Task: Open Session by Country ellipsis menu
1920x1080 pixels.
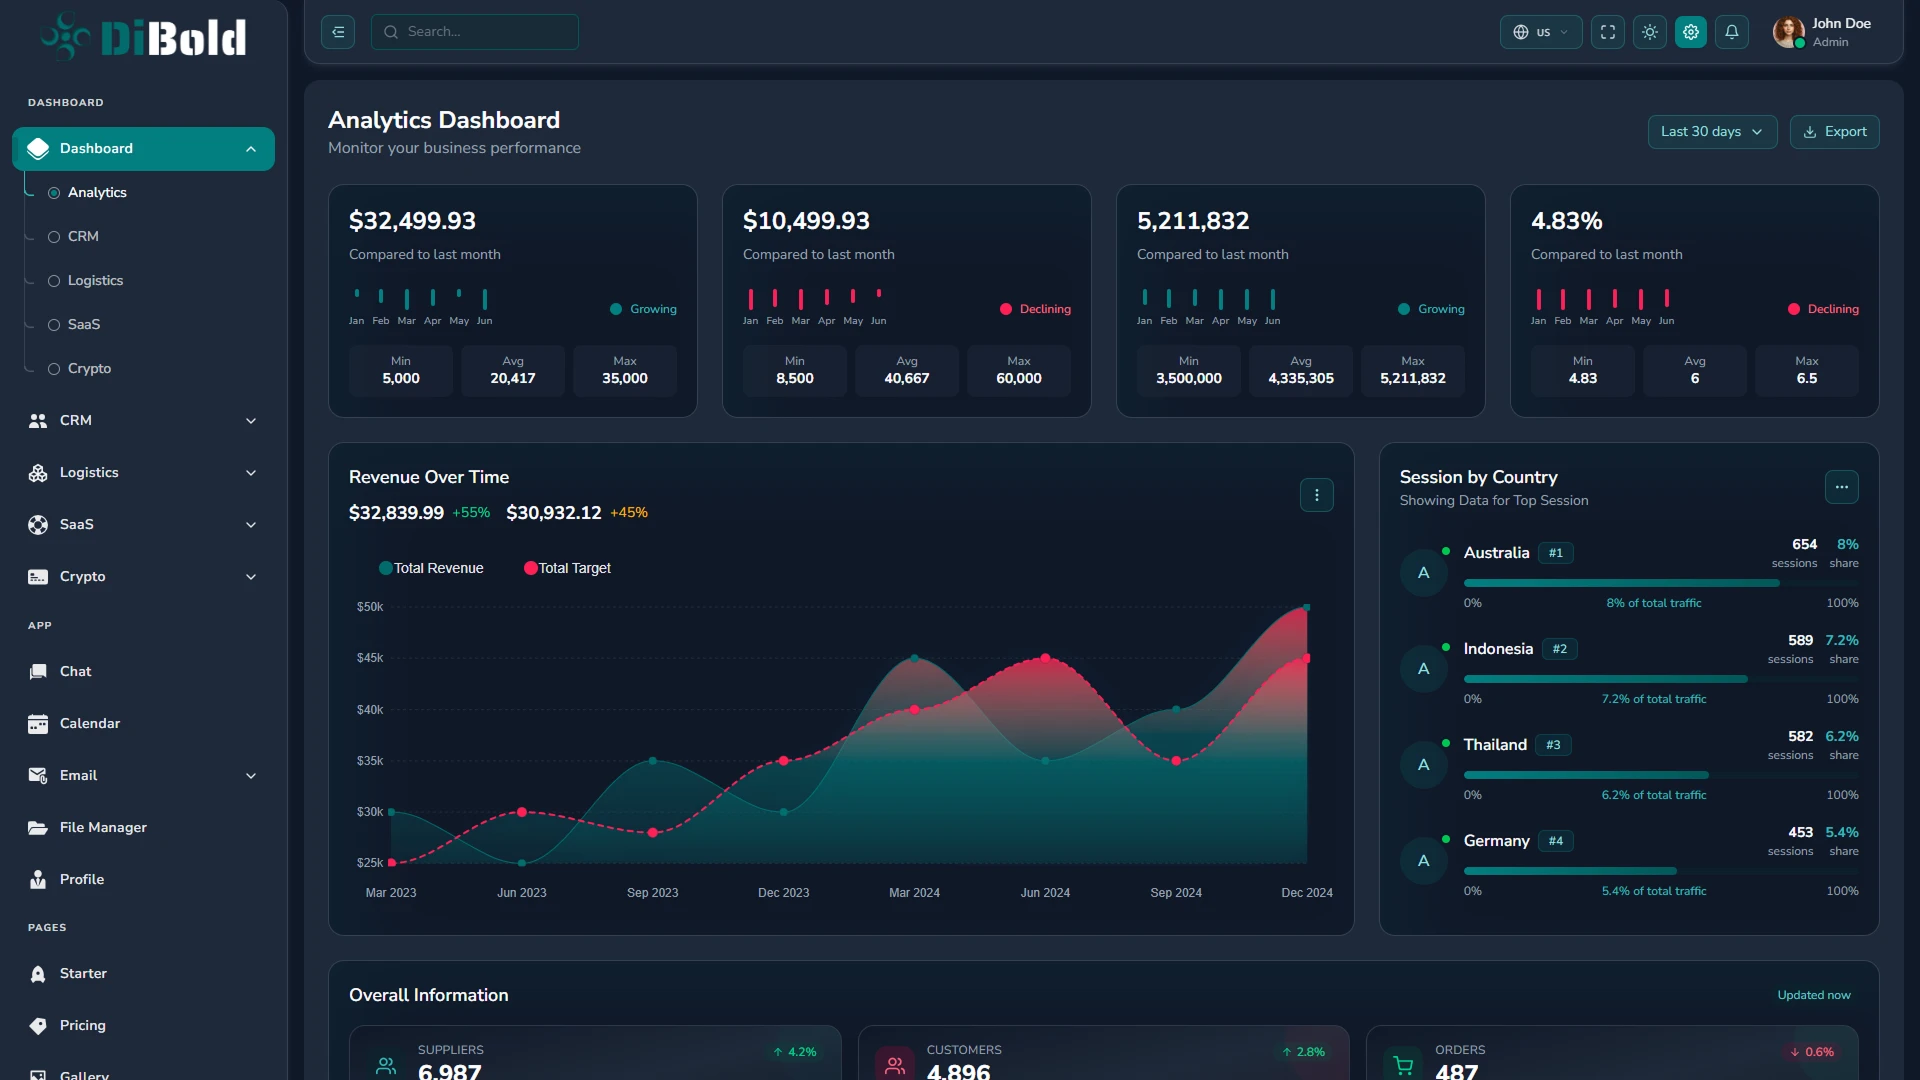Action: (x=1841, y=487)
